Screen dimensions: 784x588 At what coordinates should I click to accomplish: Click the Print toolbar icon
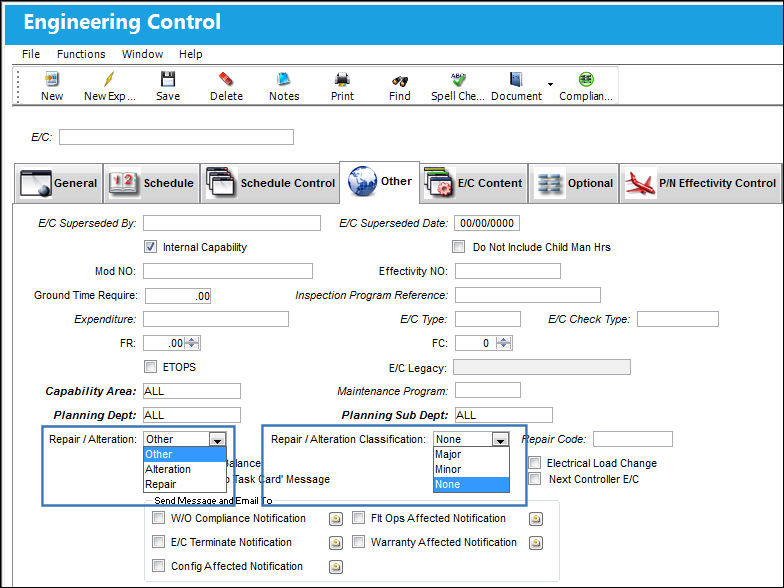342,79
